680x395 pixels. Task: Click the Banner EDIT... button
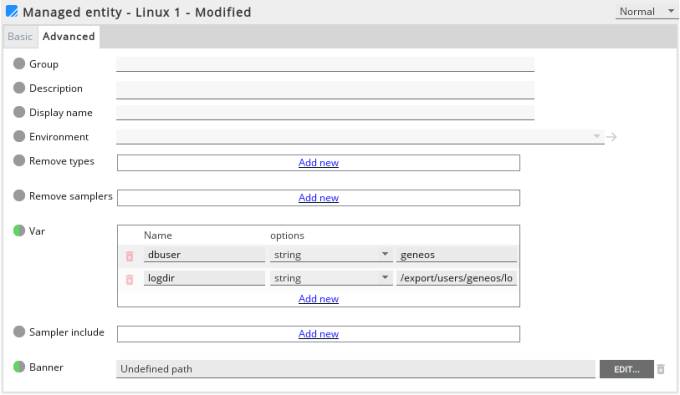coord(627,369)
